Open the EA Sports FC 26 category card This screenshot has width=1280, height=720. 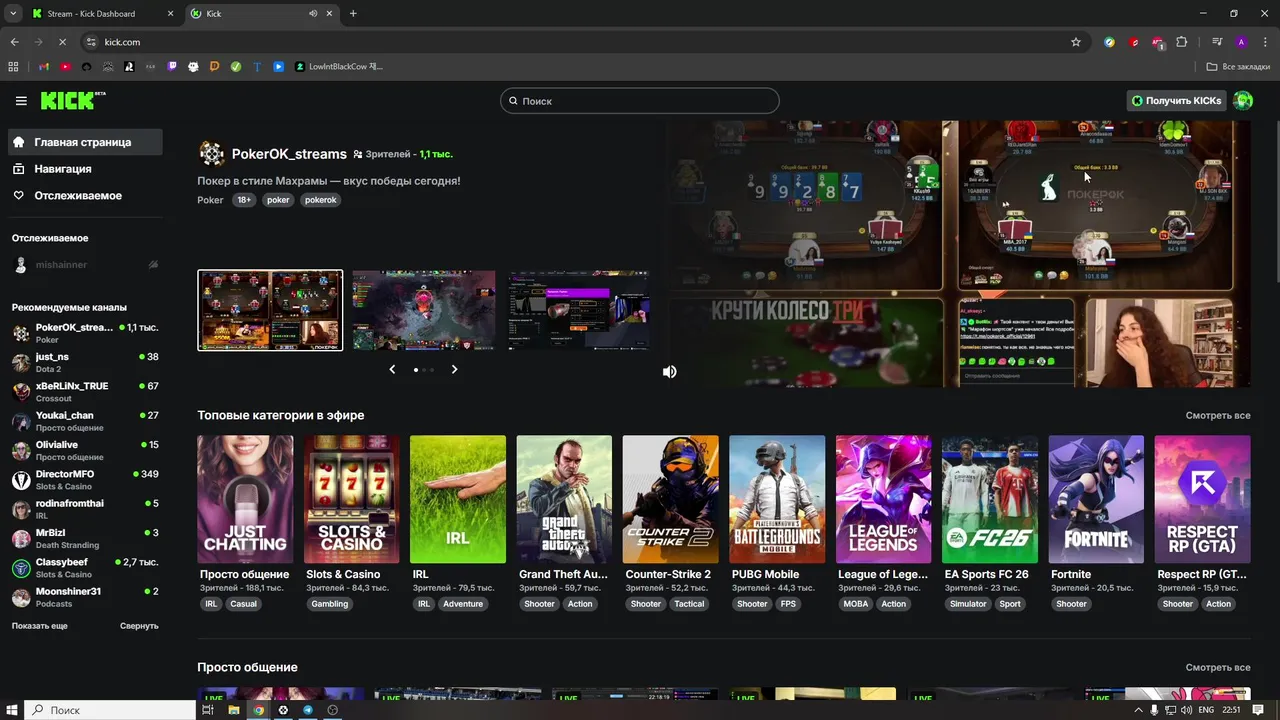pyautogui.click(x=990, y=499)
